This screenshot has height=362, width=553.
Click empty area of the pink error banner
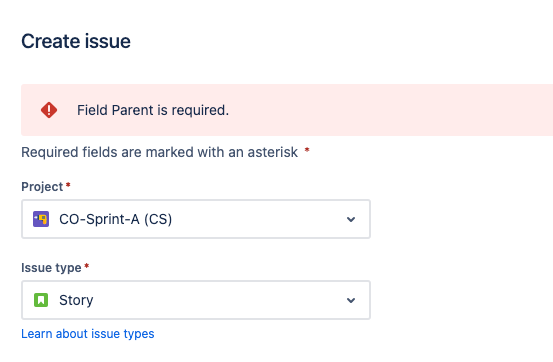tap(388, 110)
